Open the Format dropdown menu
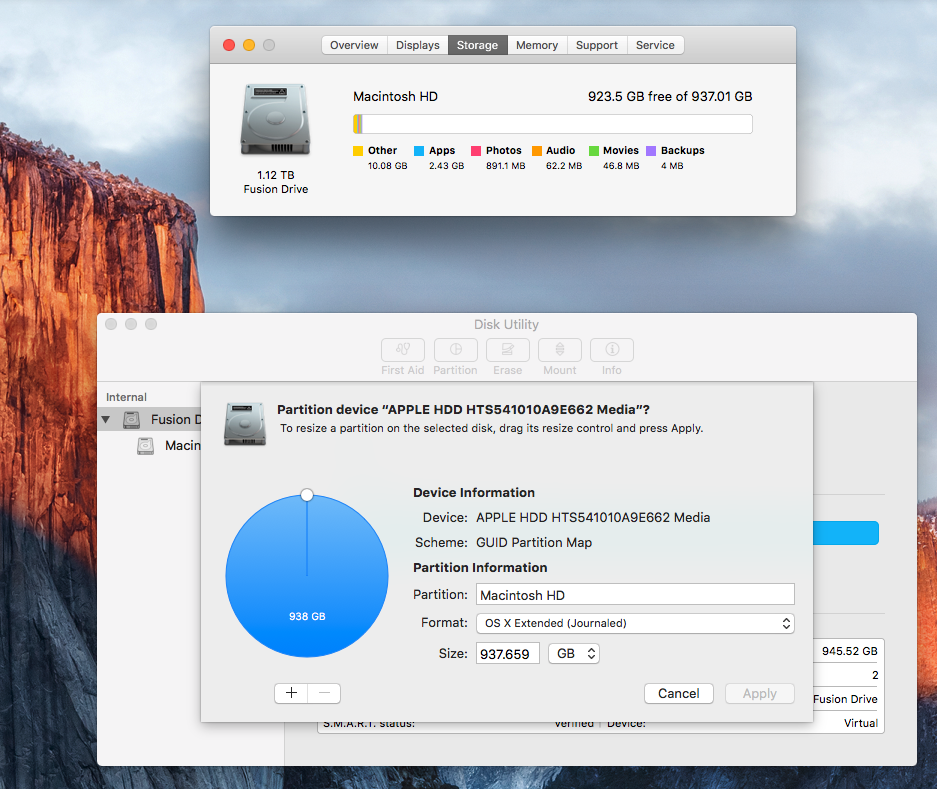 click(x=635, y=623)
